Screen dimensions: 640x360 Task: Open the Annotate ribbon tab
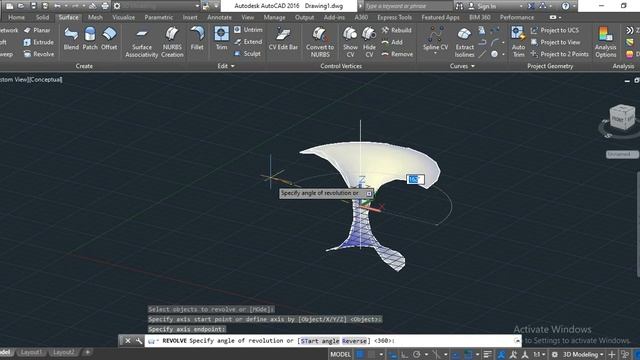[x=219, y=17]
